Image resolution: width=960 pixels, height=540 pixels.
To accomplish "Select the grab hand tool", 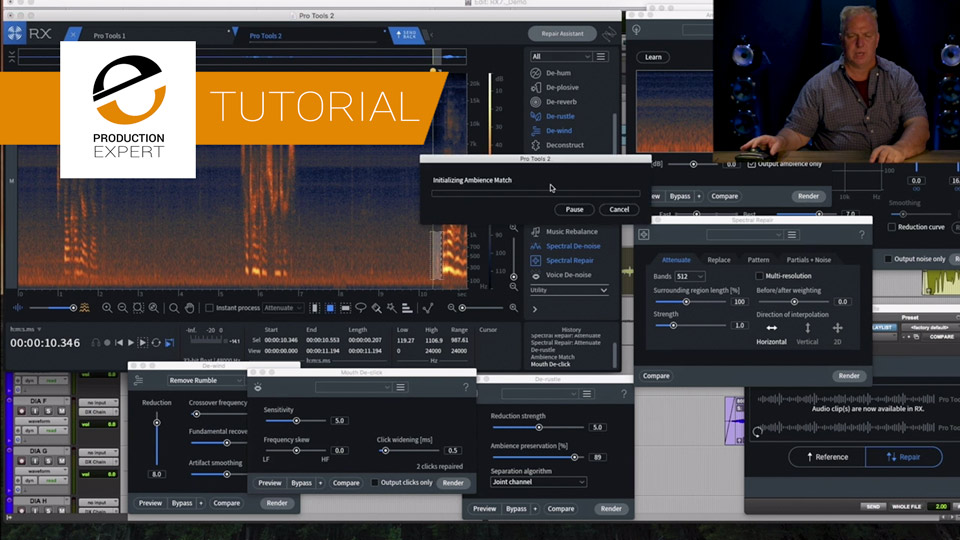I will point(190,308).
